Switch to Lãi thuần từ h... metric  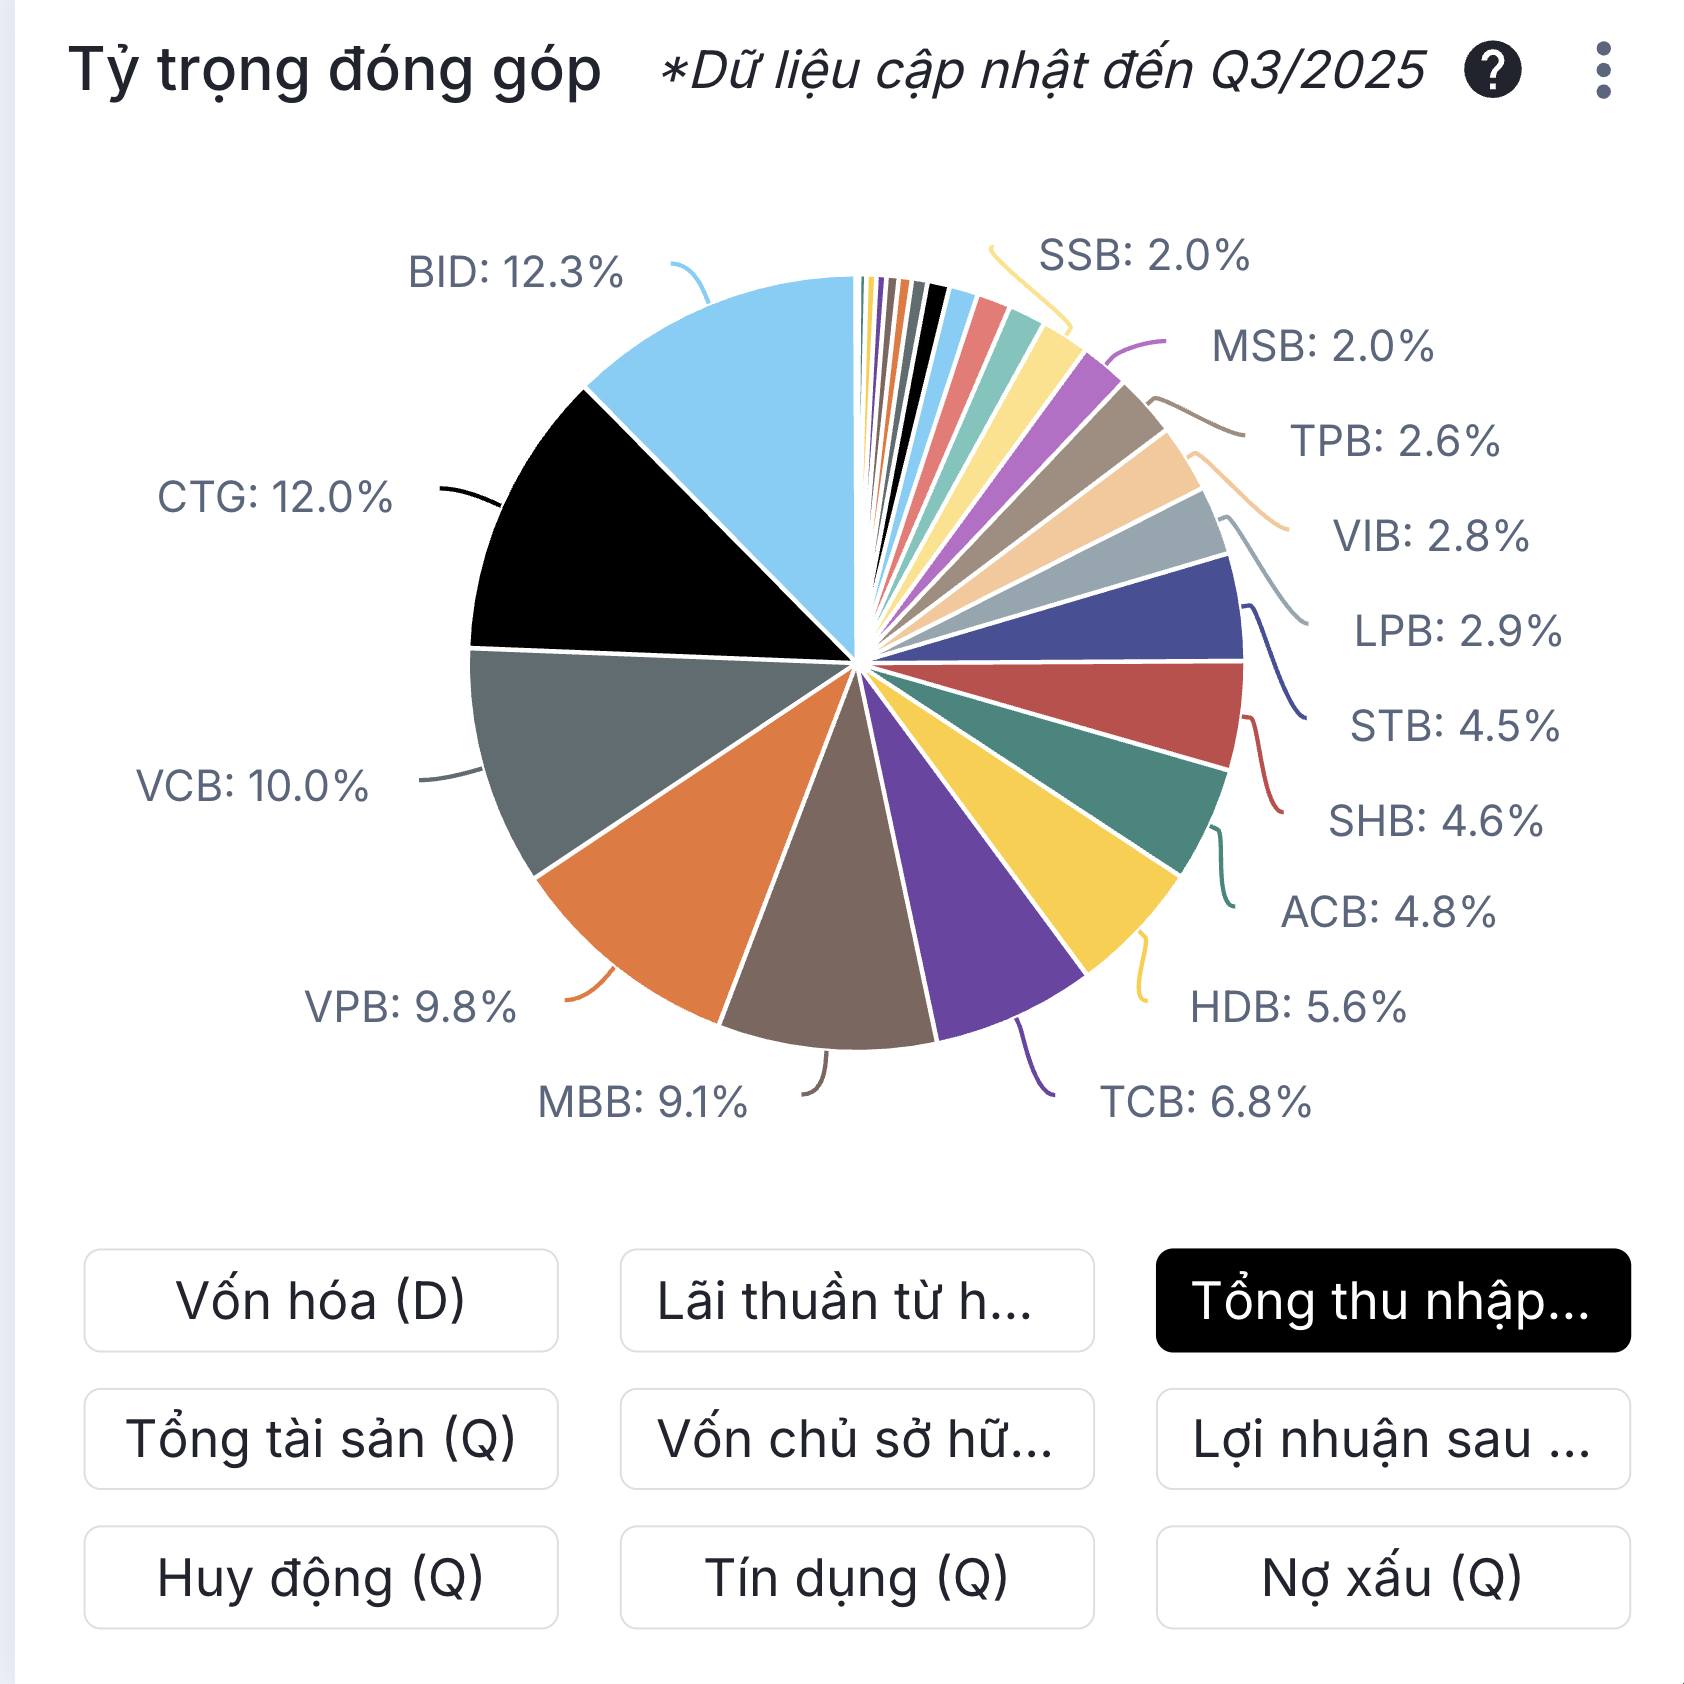857,1300
